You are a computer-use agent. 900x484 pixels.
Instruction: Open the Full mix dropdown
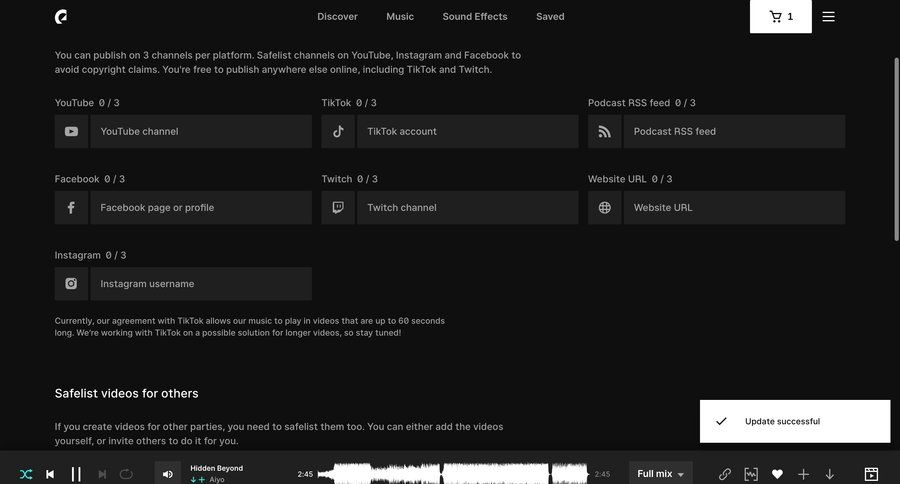click(x=661, y=474)
